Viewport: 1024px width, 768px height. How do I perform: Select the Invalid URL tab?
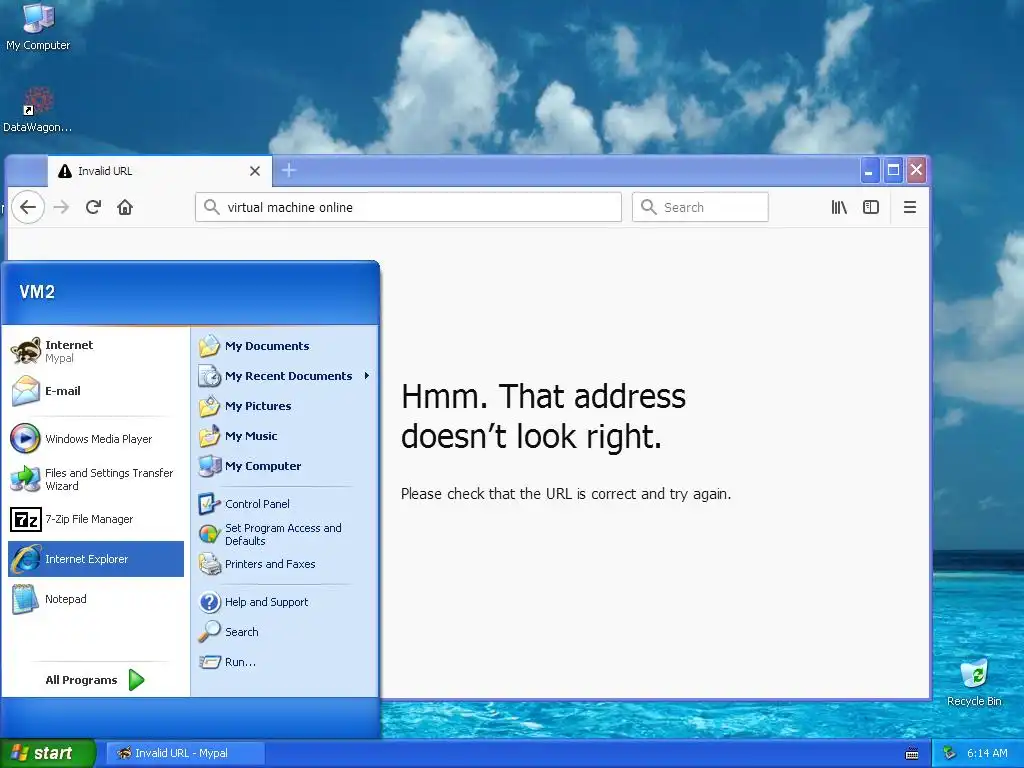[159, 171]
